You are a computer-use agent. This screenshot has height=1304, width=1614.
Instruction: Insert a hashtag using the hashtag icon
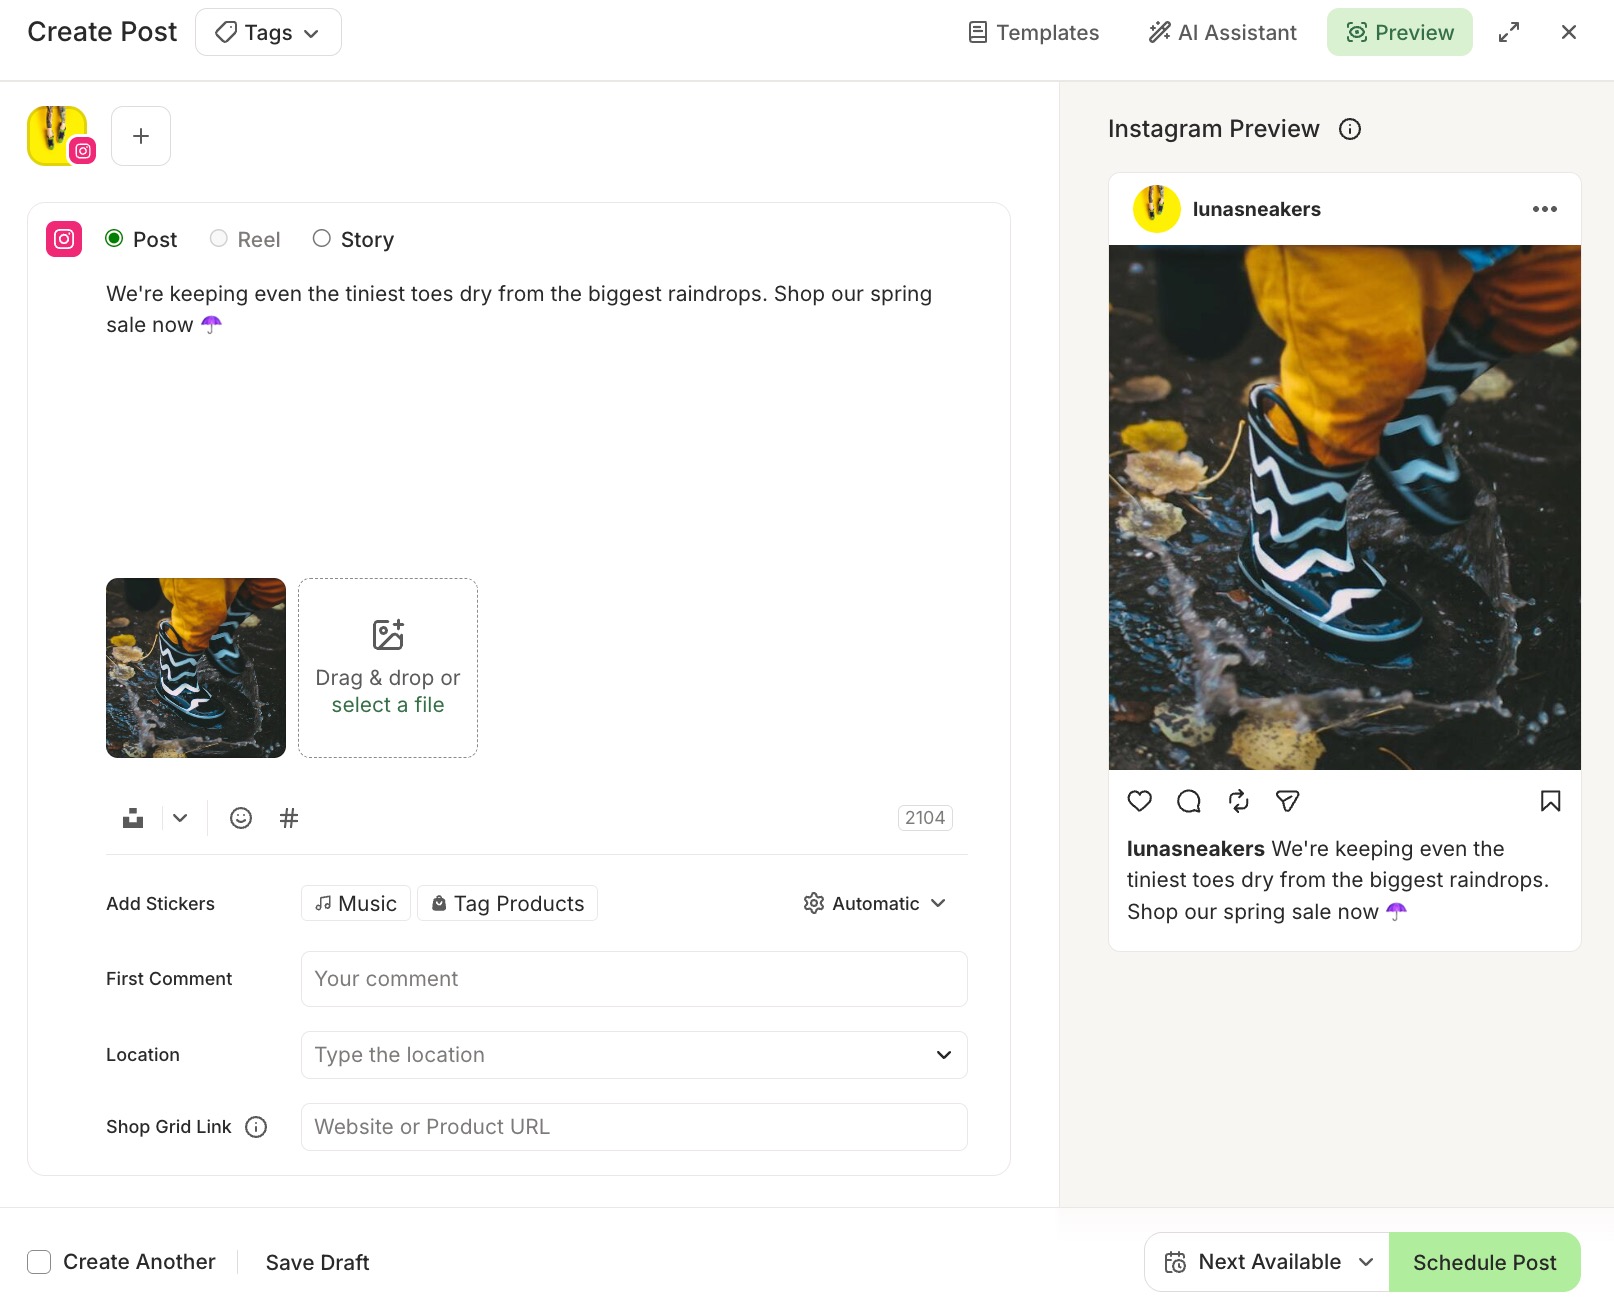[x=289, y=818]
